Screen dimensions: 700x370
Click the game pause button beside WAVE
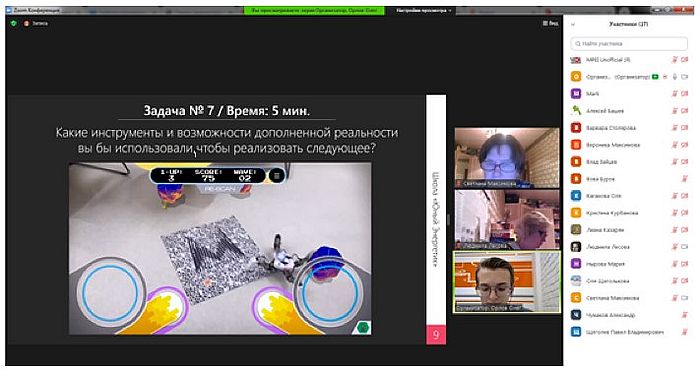[276, 176]
